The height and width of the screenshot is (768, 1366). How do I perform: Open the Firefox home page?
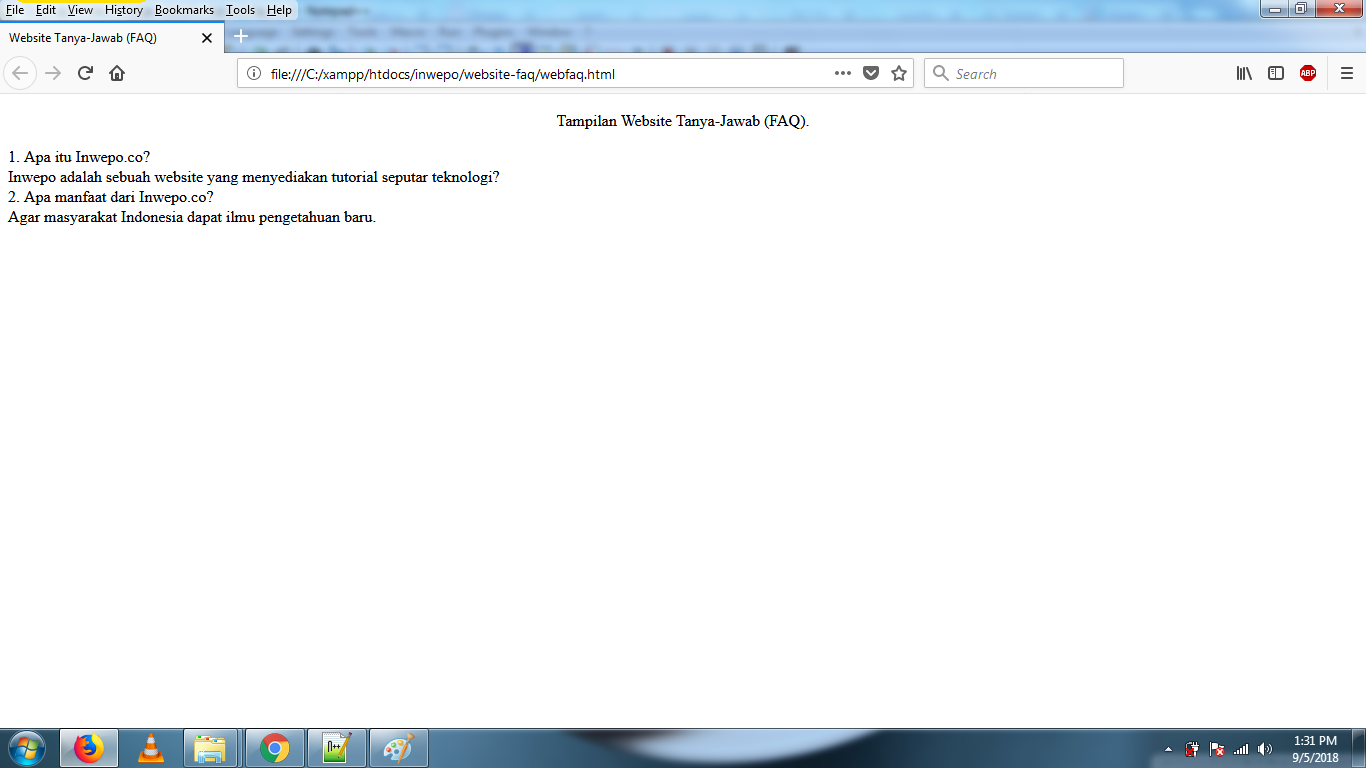coord(117,73)
